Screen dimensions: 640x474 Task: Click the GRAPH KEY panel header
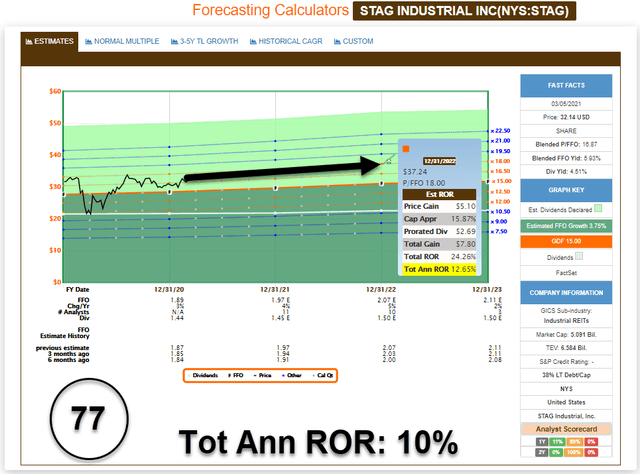click(x=566, y=190)
